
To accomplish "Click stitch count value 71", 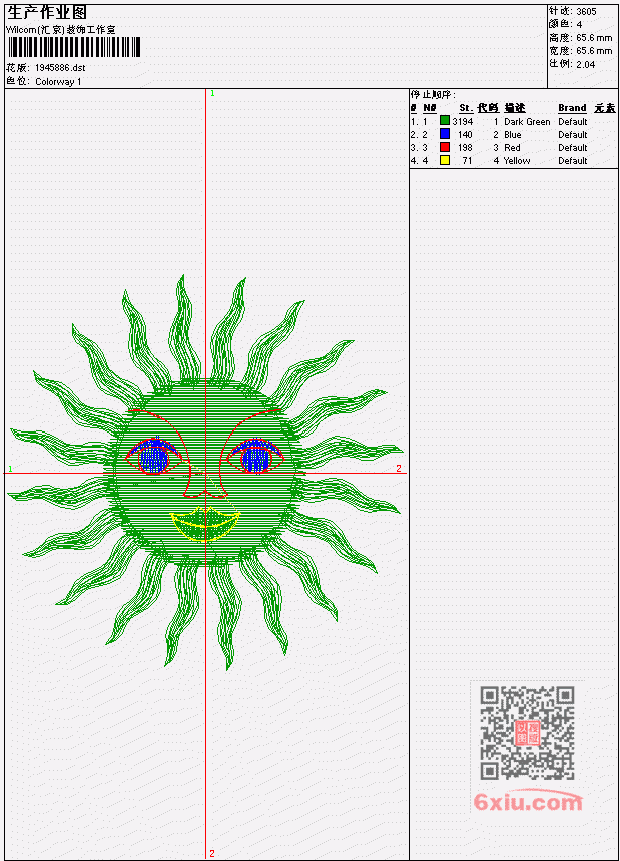I will point(467,161).
